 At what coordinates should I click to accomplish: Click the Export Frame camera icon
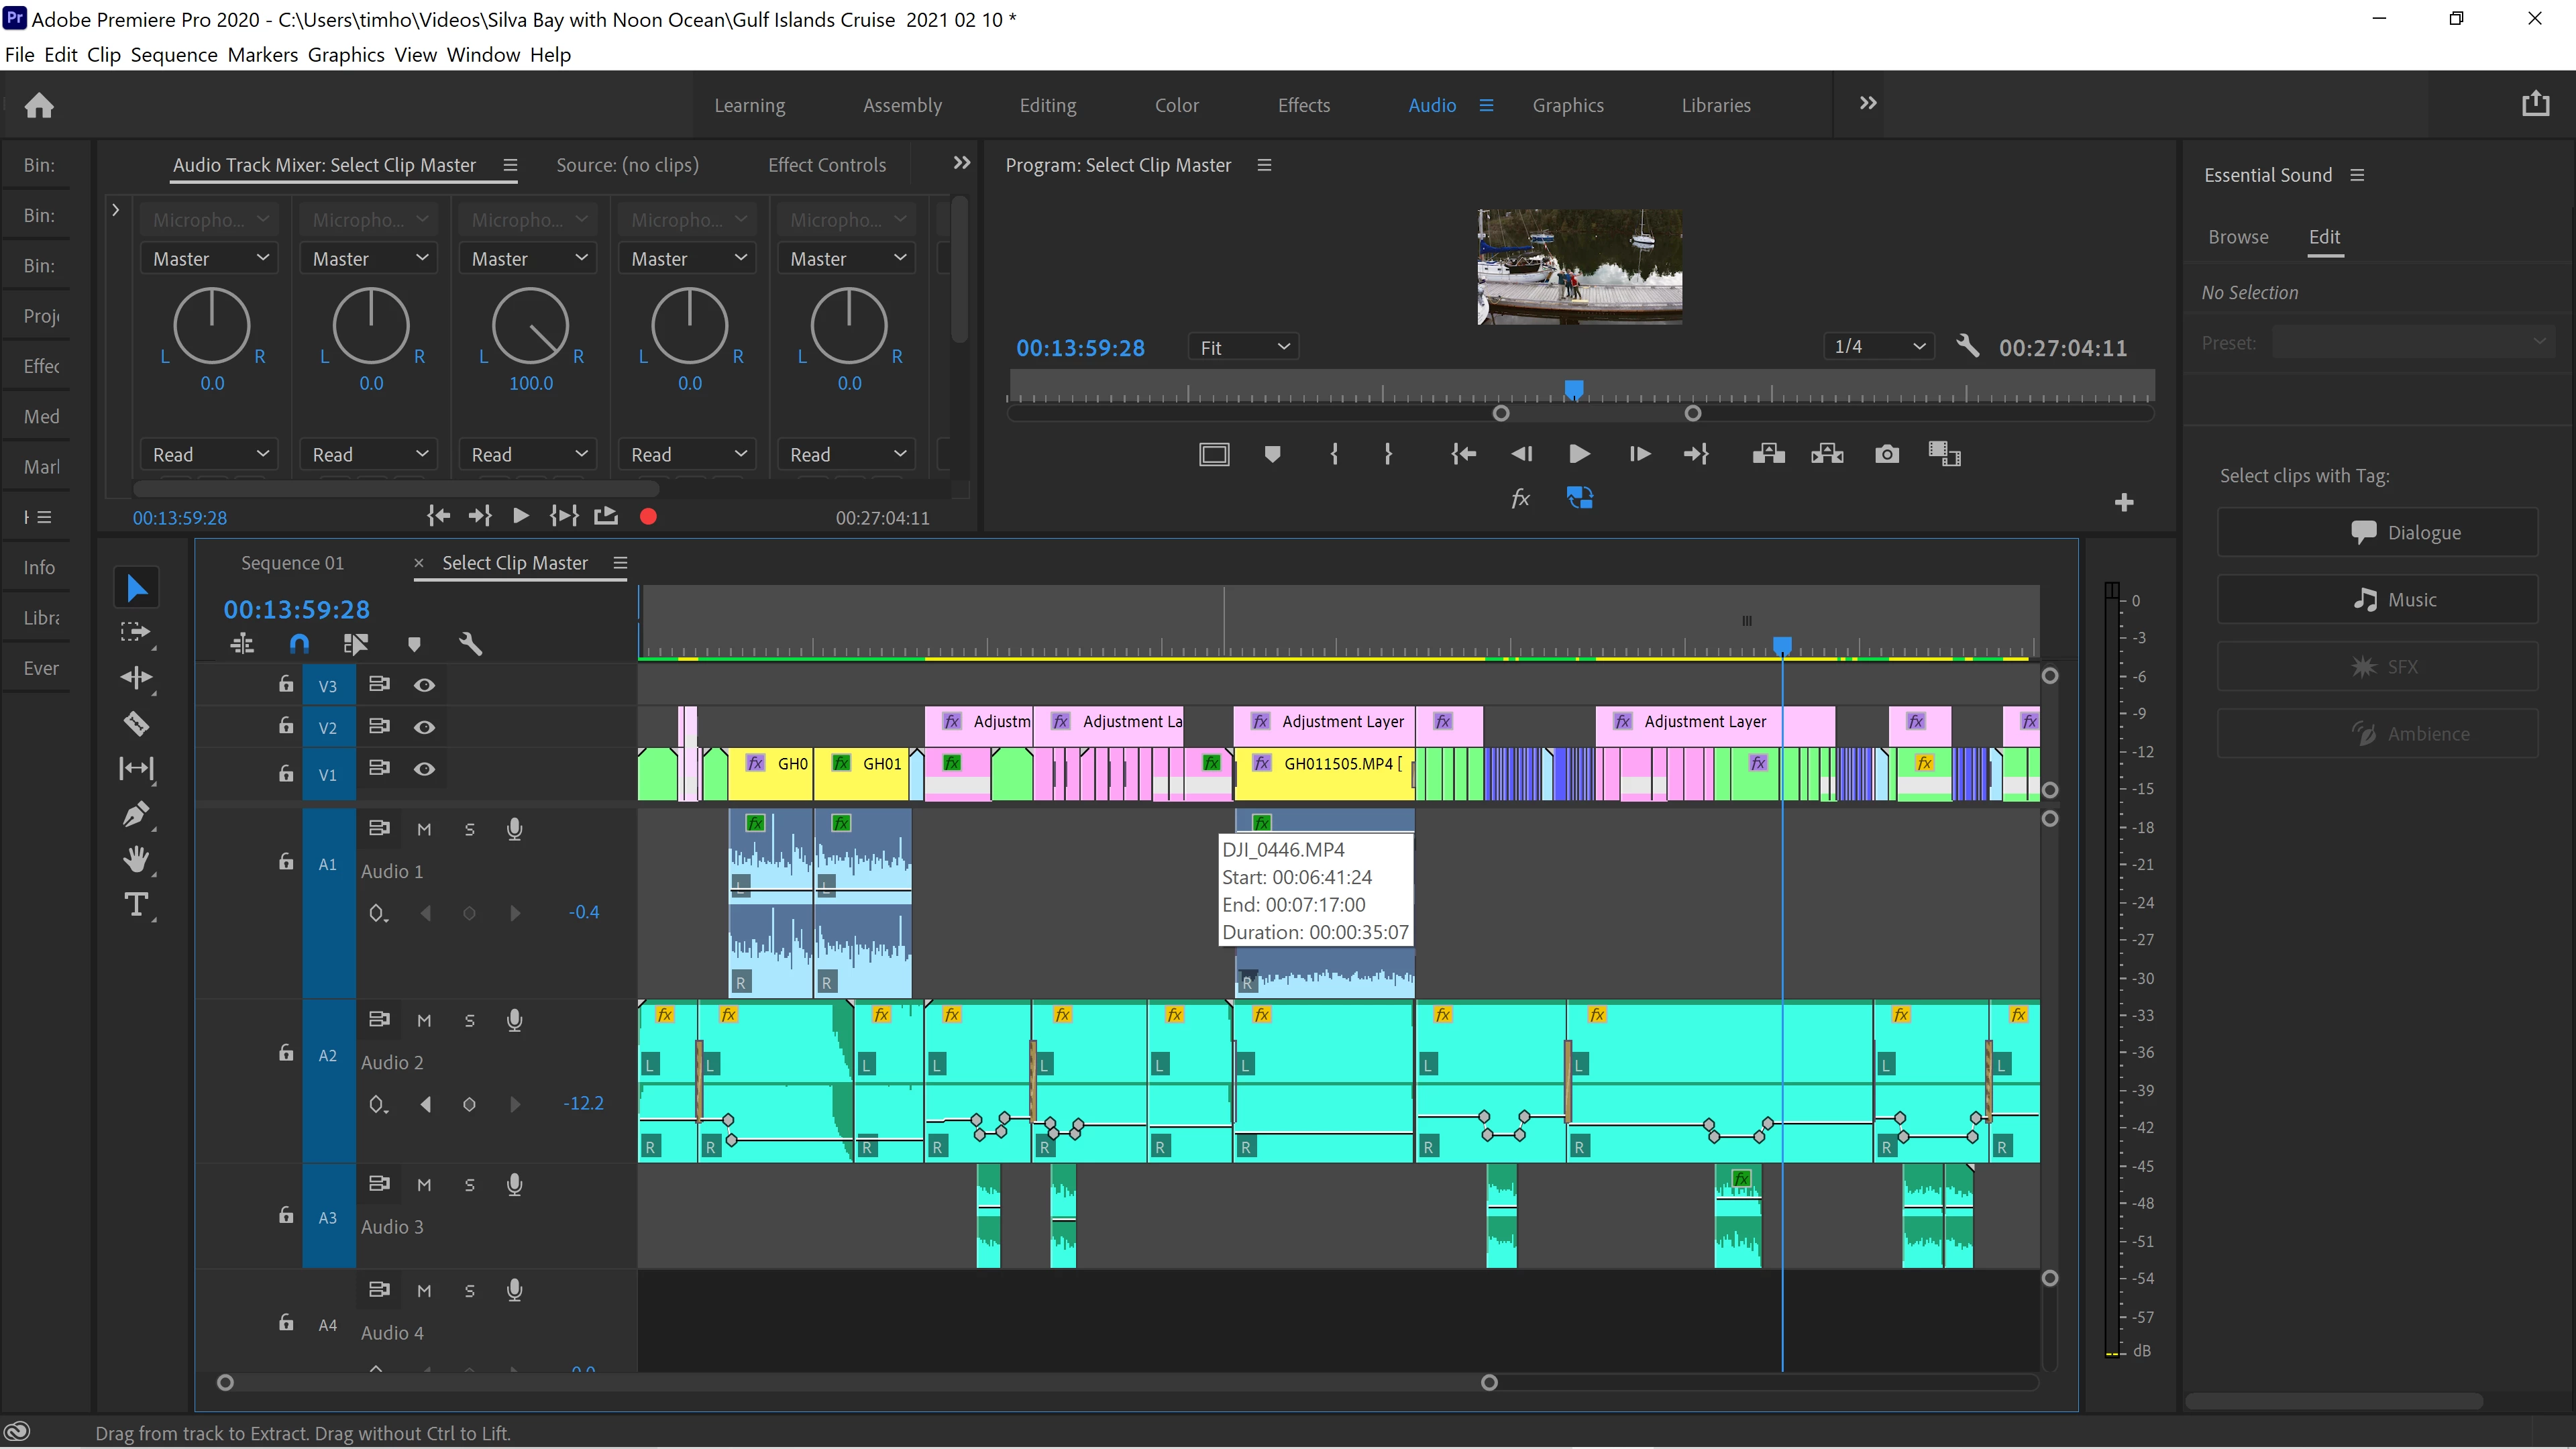1886,454
